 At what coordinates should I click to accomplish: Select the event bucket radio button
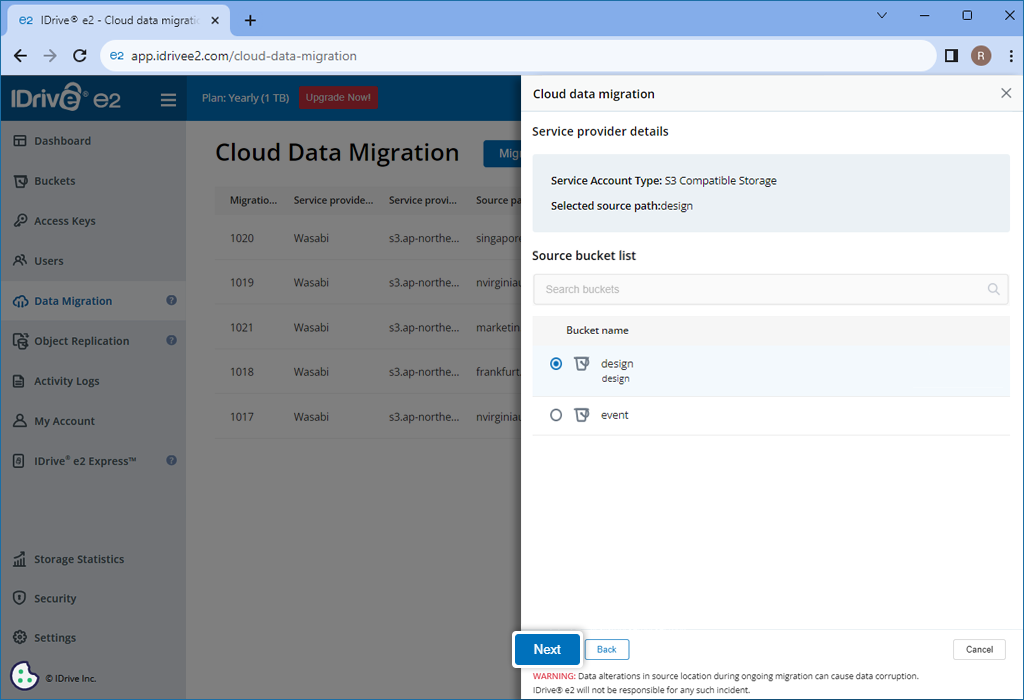click(x=556, y=415)
